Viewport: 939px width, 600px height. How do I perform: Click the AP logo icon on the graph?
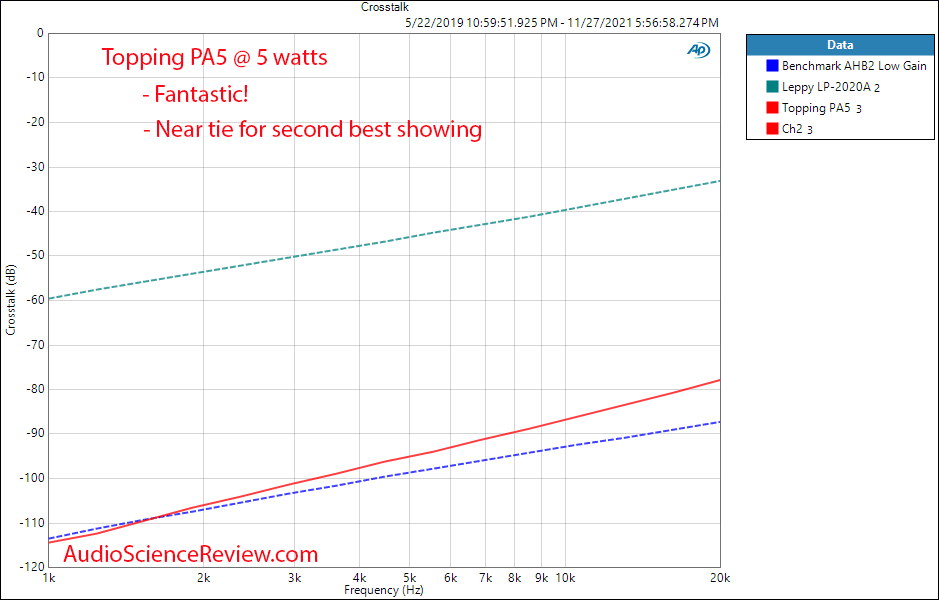tap(698, 51)
